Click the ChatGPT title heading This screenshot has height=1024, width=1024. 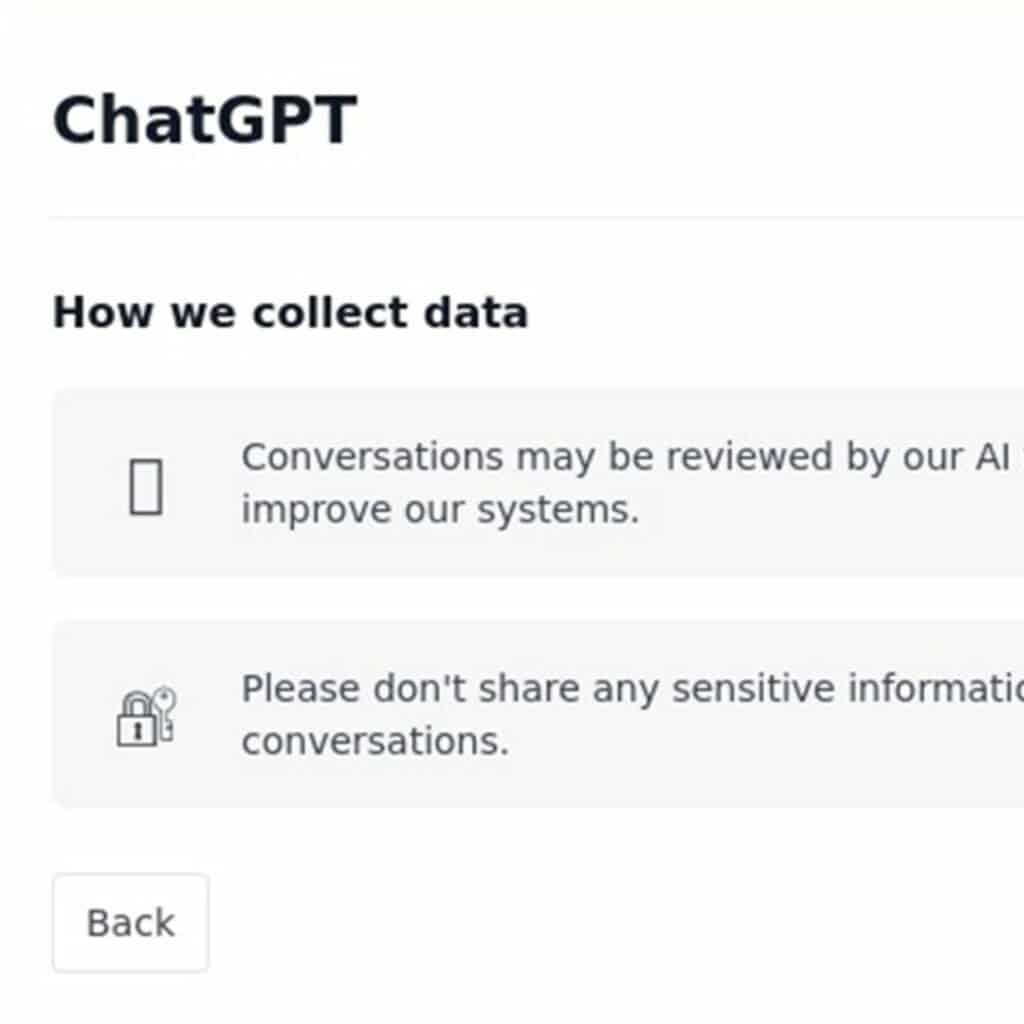[204, 120]
